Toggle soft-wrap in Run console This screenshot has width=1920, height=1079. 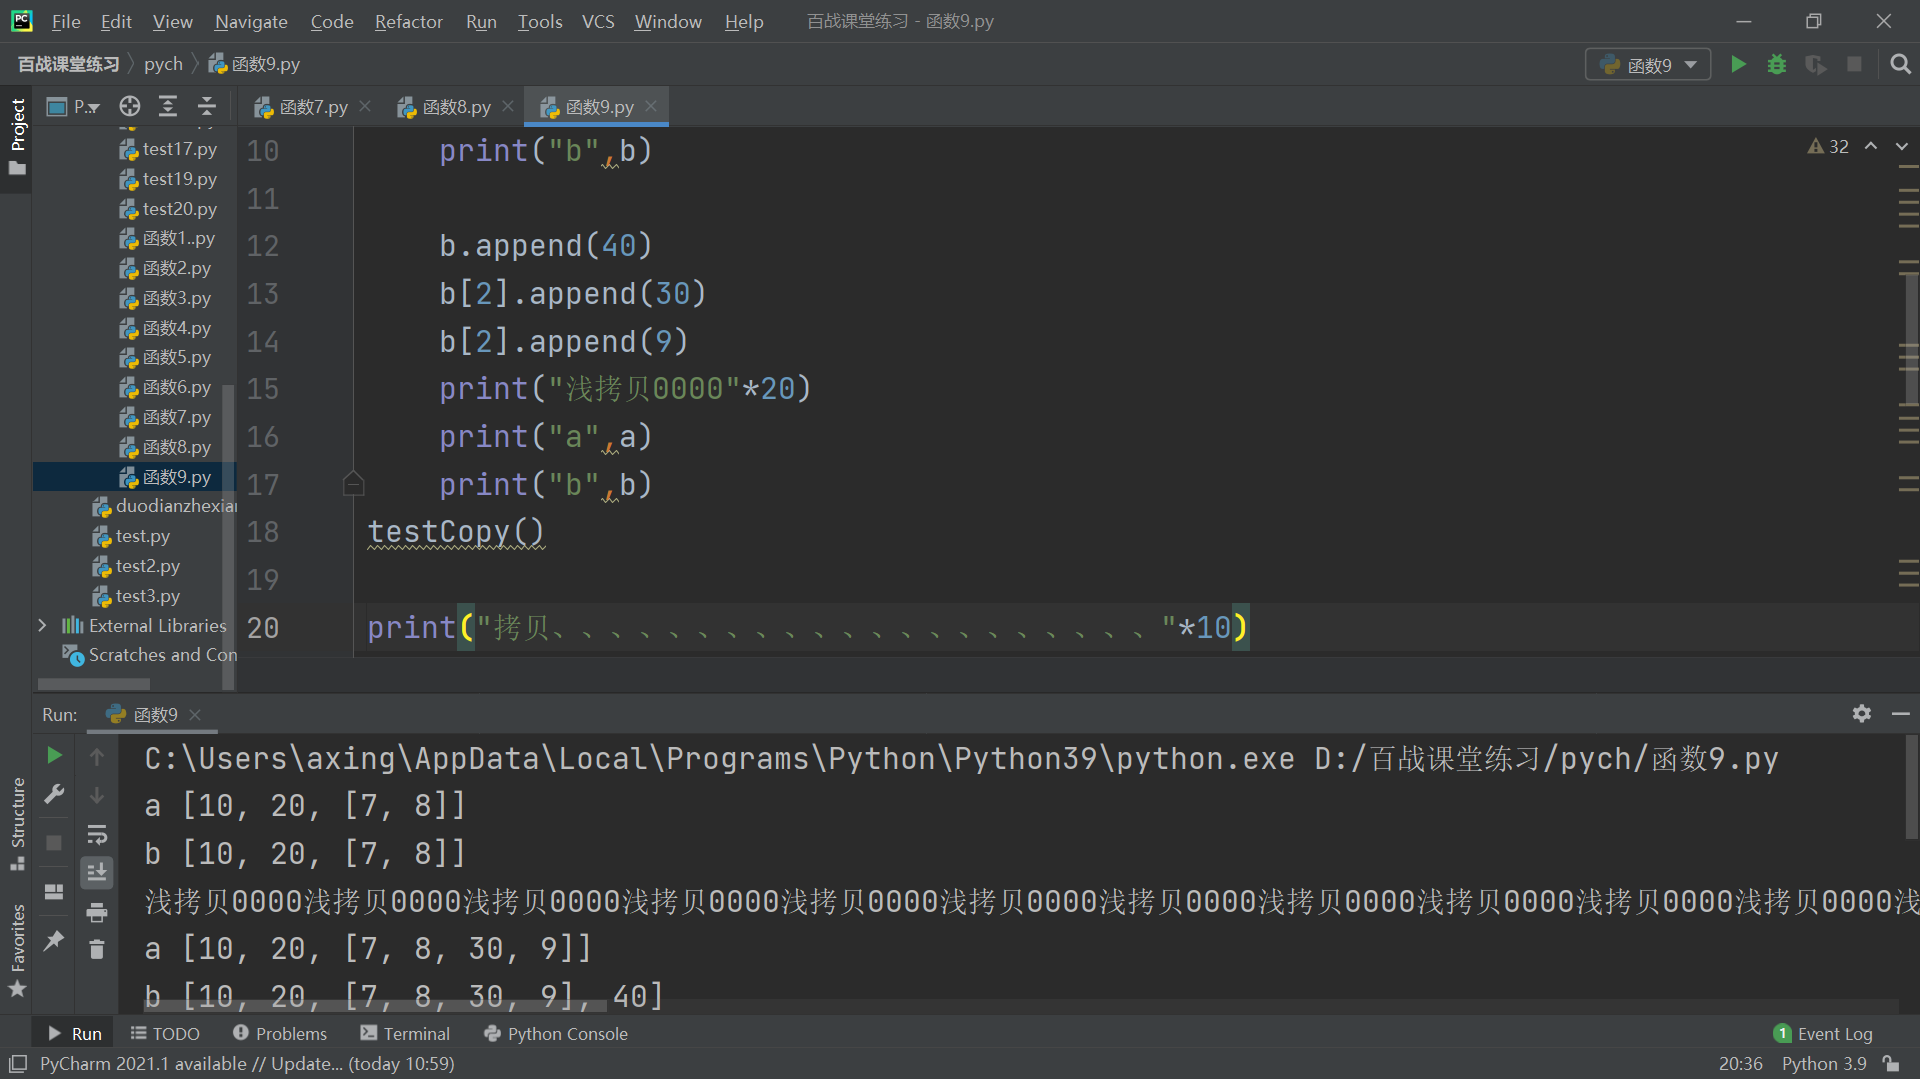pos(97,834)
